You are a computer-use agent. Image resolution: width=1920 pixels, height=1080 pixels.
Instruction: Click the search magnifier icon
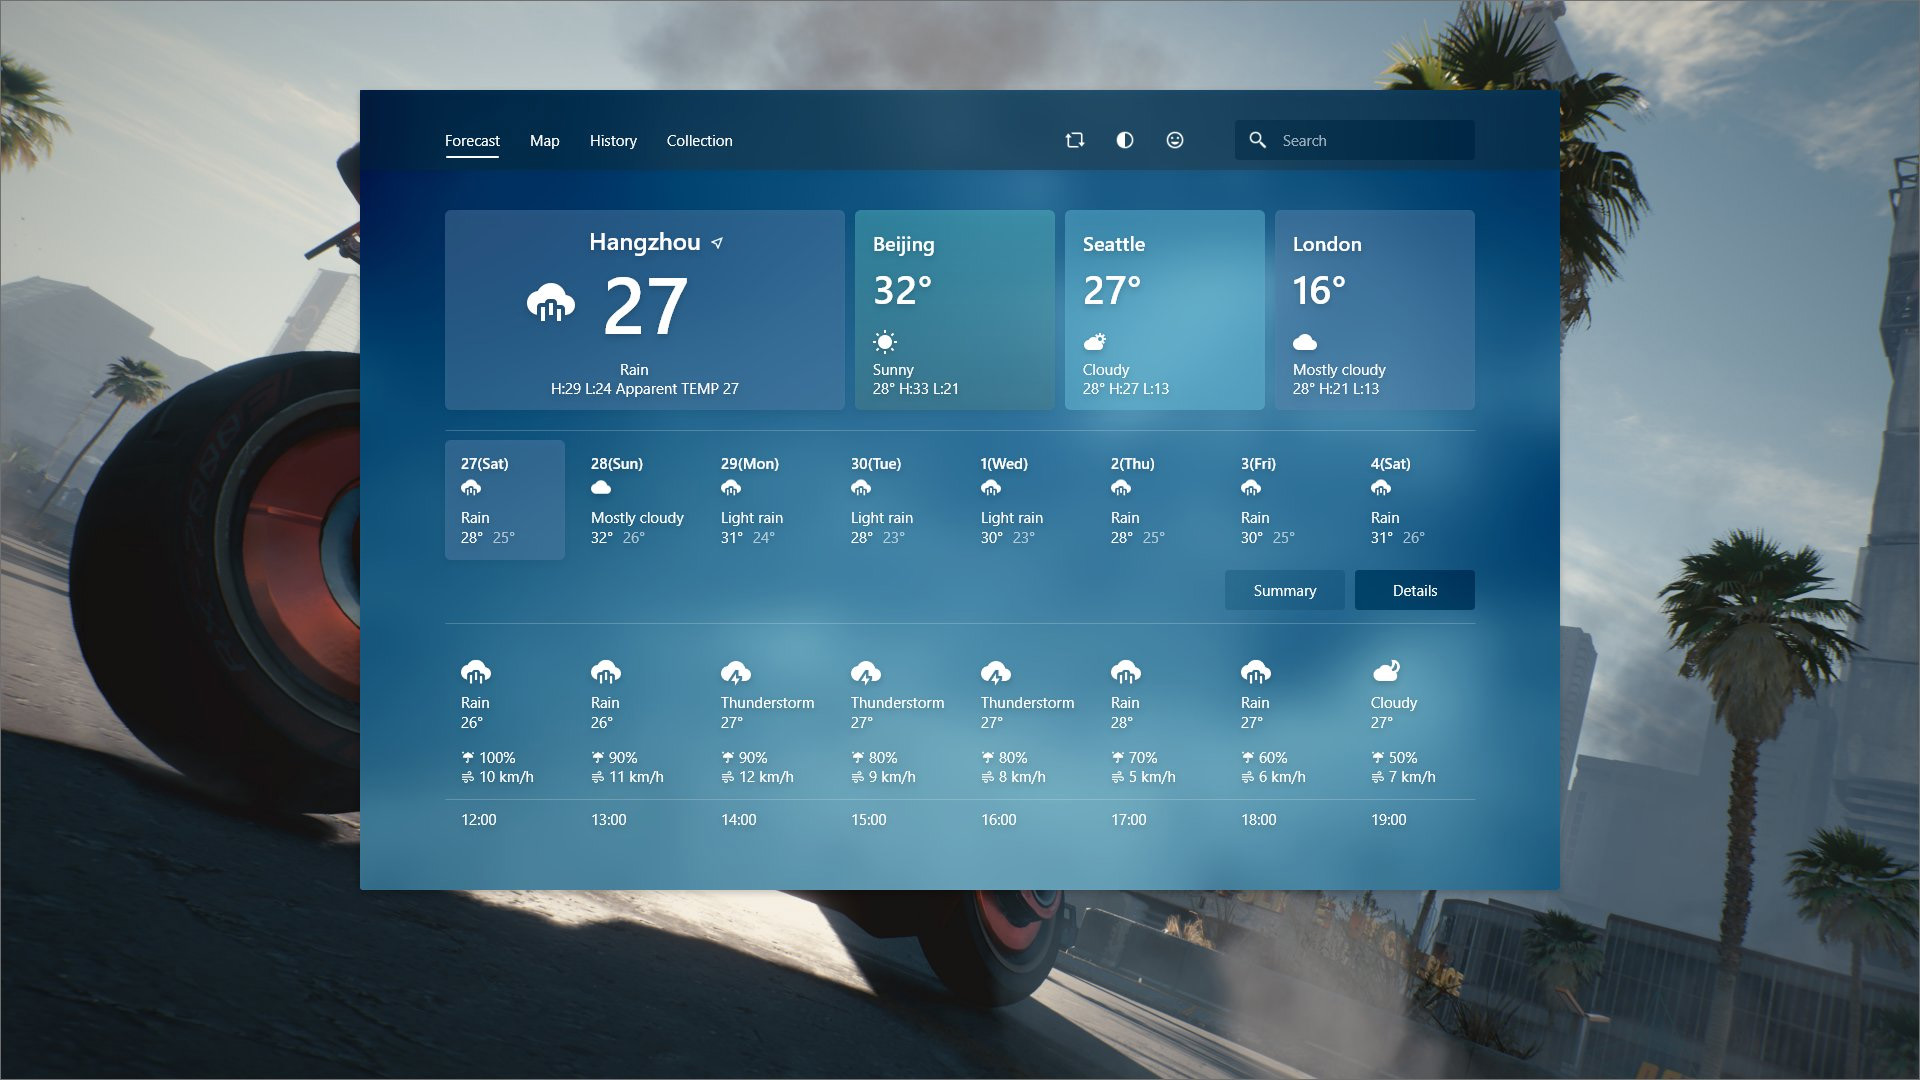[1257, 140]
